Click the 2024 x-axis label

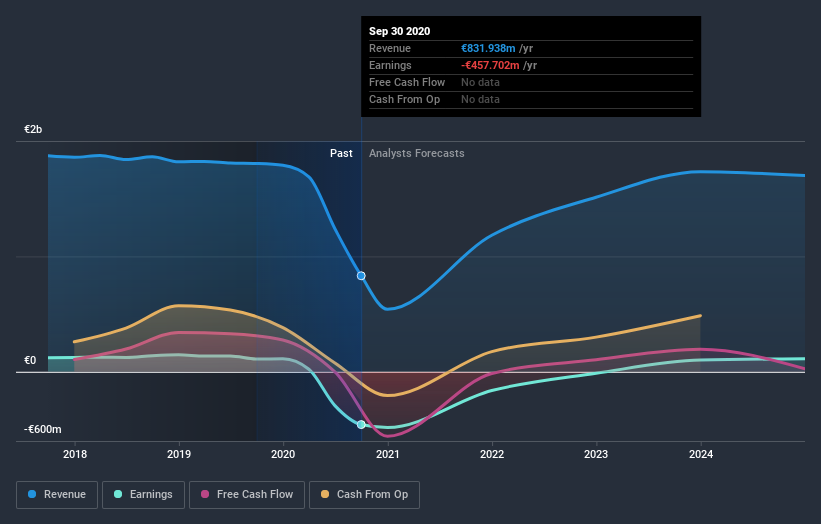click(701, 454)
